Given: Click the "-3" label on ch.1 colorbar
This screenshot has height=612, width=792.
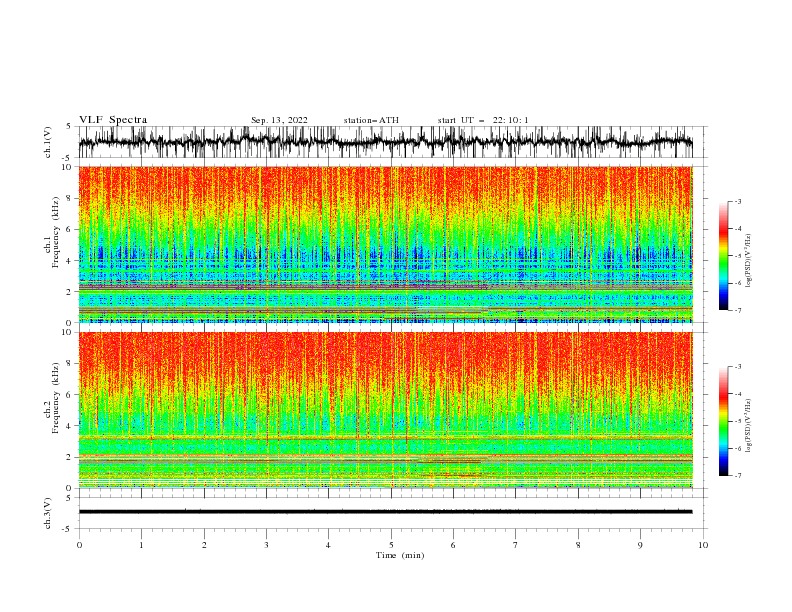Looking at the screenshot, I should pyautogui.click(x=738, y=201).
